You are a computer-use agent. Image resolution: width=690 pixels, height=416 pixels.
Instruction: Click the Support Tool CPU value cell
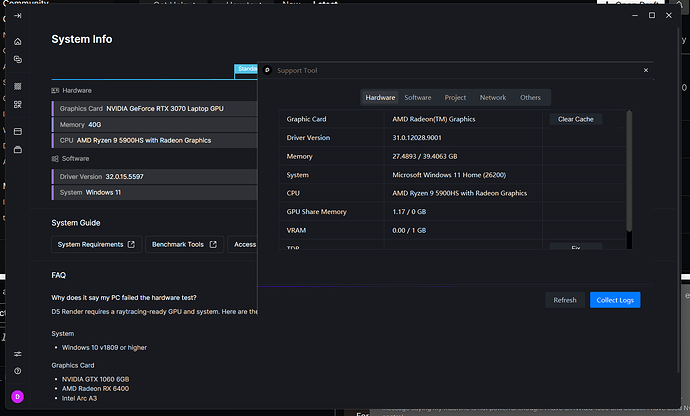[463, 193]
